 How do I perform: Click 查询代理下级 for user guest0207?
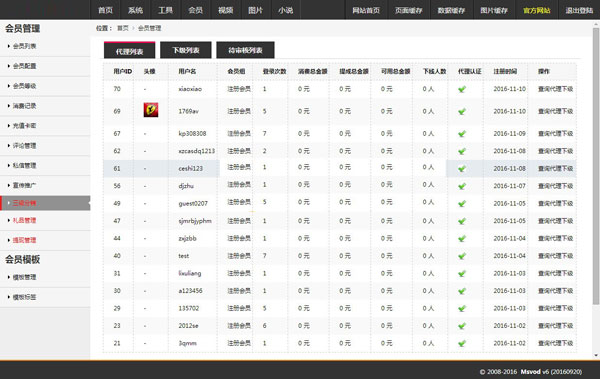pyautogui.click(x=555, y=204)
